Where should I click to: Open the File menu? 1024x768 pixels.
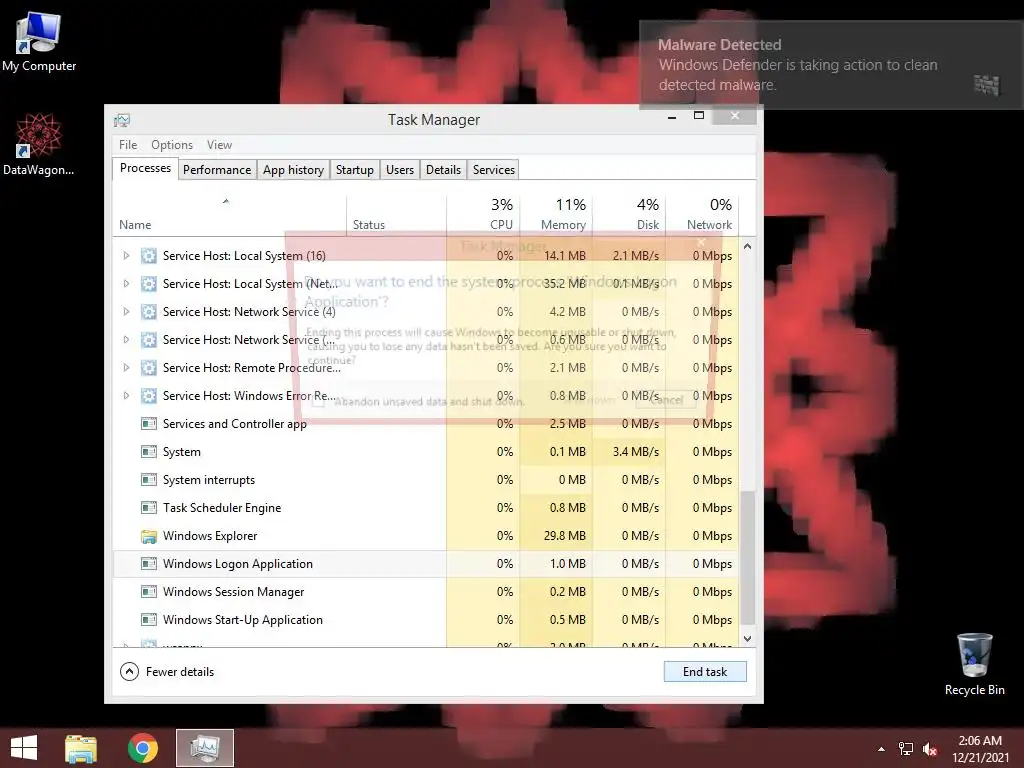click(x=128, y=145)
